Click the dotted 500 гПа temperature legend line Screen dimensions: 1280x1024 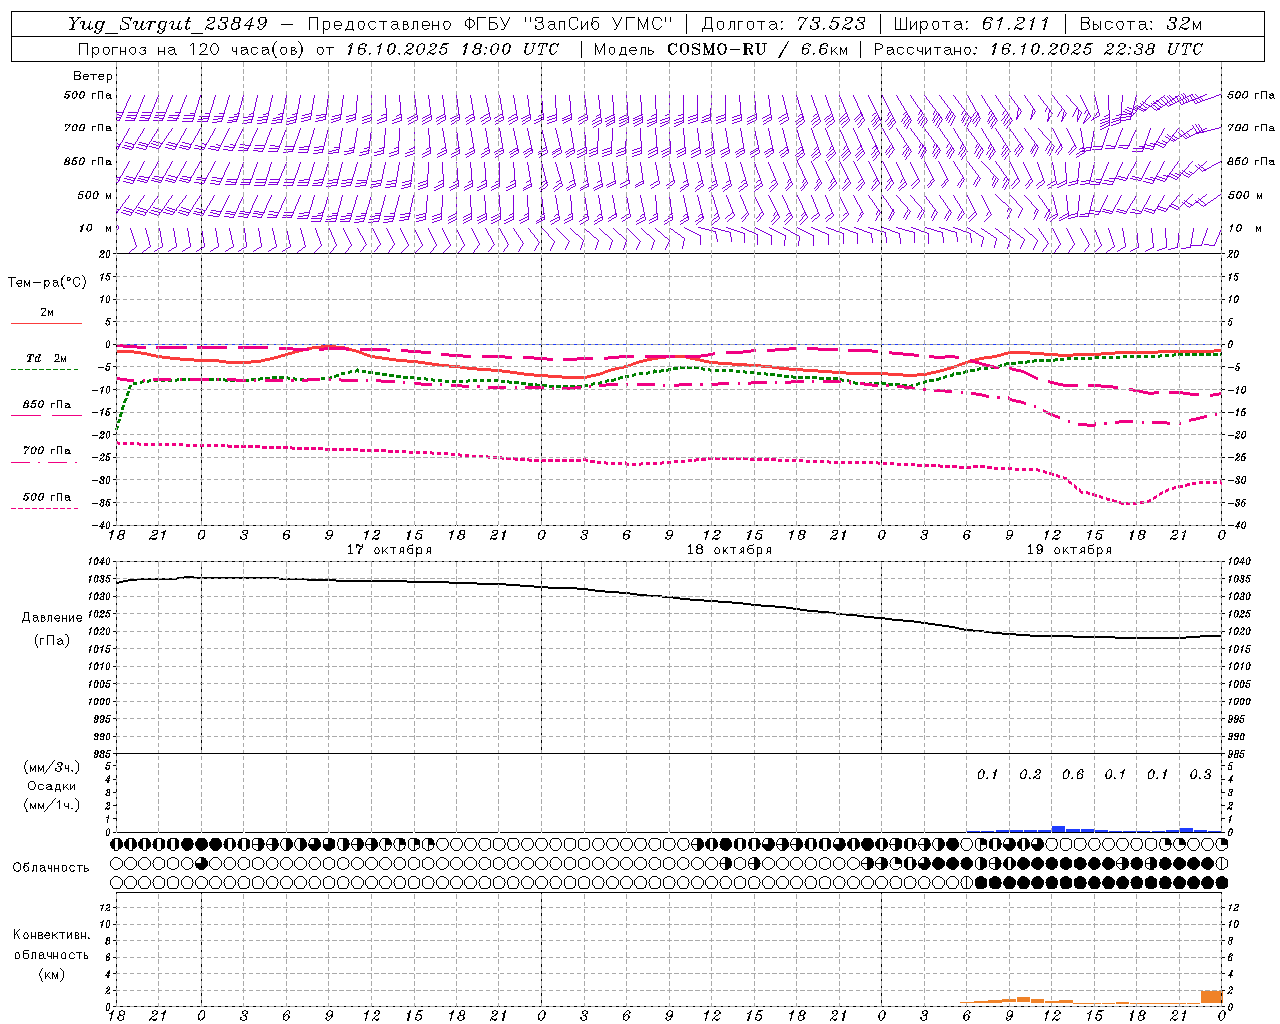click(45, 508)
